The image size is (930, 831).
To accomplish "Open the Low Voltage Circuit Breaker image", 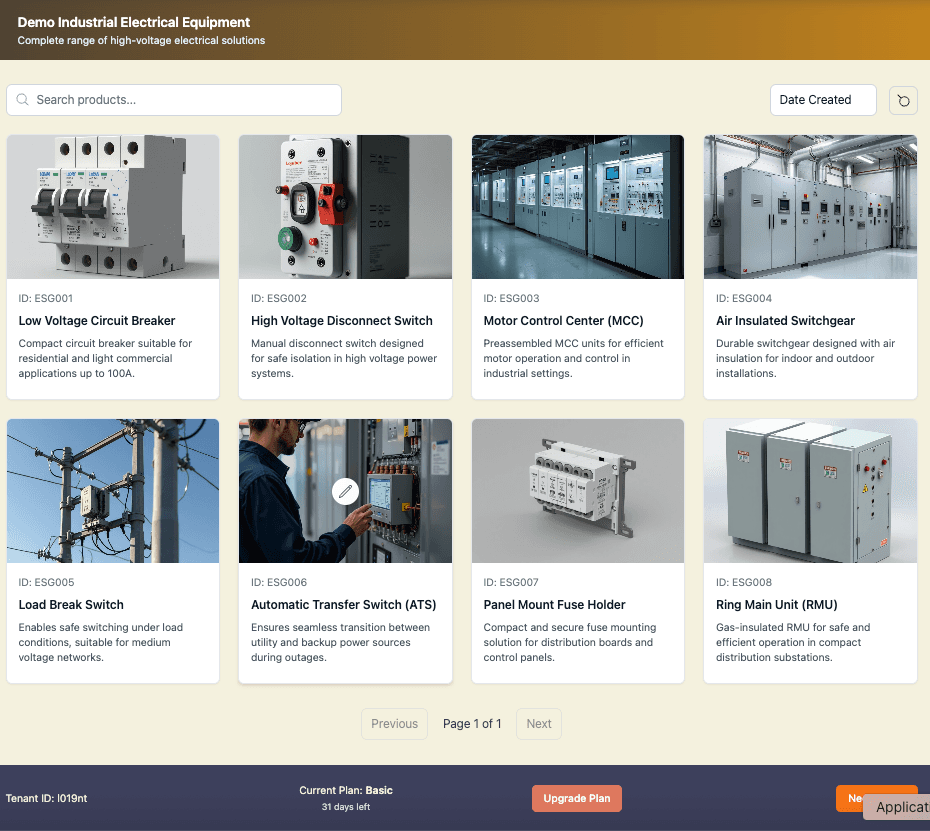I will point(113,207).
